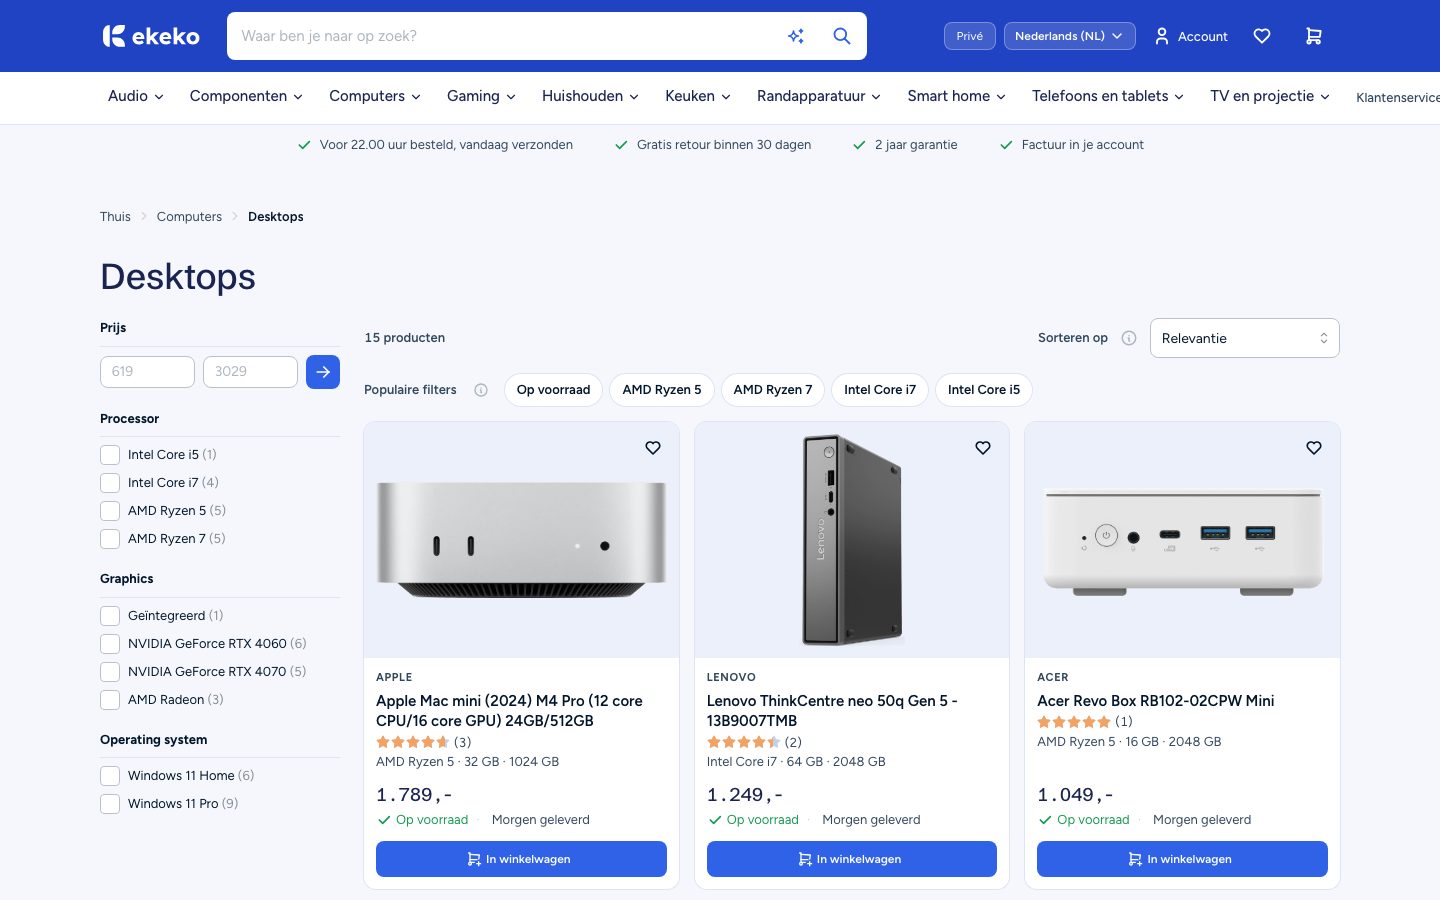Screen dimensions: 1440x900
Task: Open the Nederlands (NL) language dropdown
Action: tap(1070, 36)
